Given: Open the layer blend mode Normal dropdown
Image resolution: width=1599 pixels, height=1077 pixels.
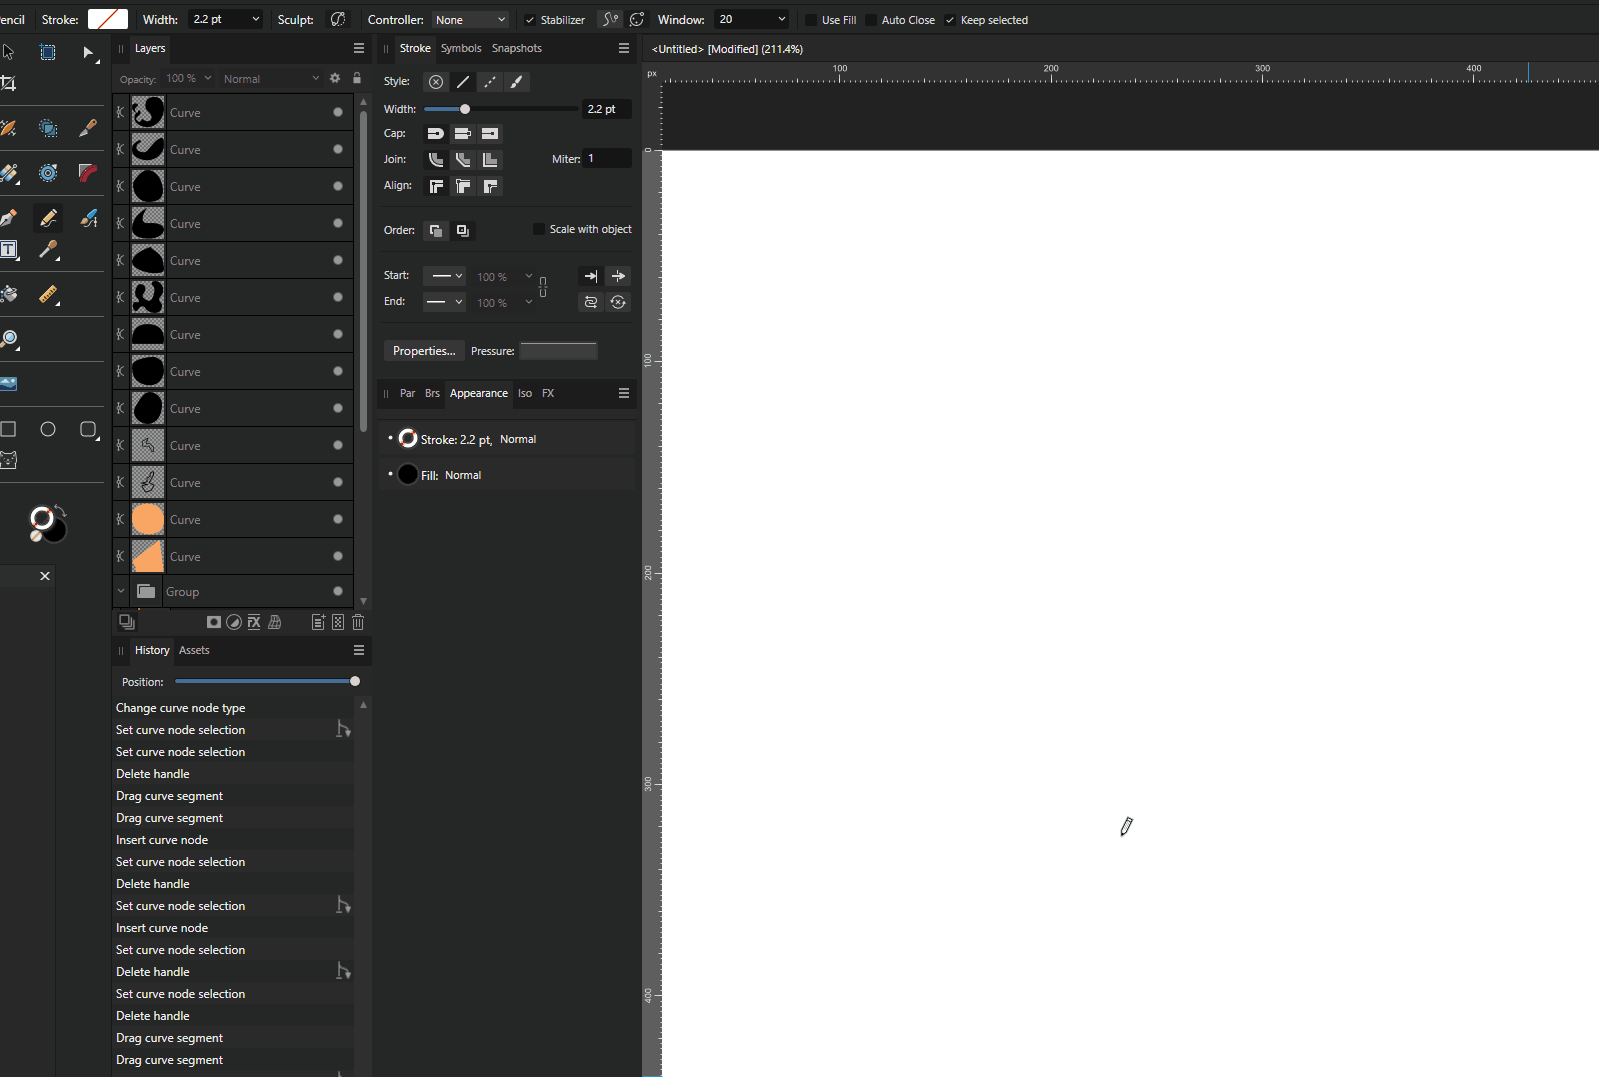Looking at the screenshot, I should pyautogui.click(x=271, y=79).
